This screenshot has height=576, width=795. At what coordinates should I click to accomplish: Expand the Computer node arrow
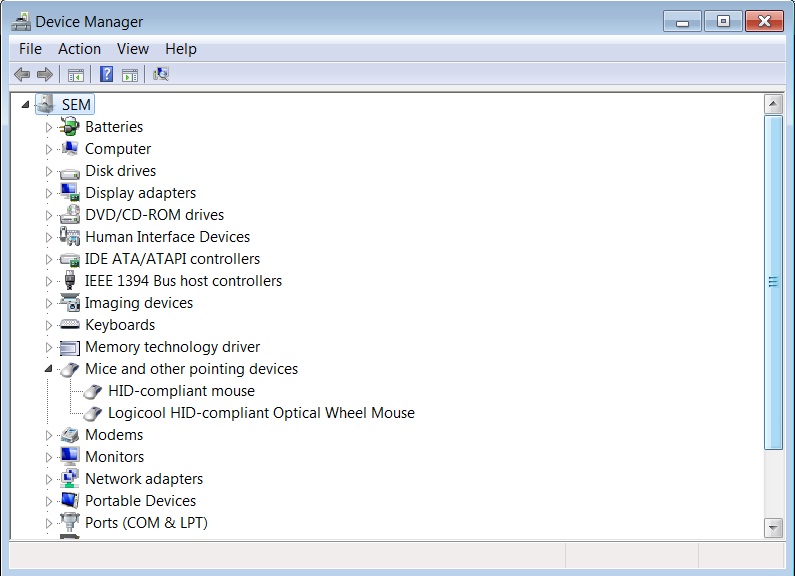click(49, 149)
